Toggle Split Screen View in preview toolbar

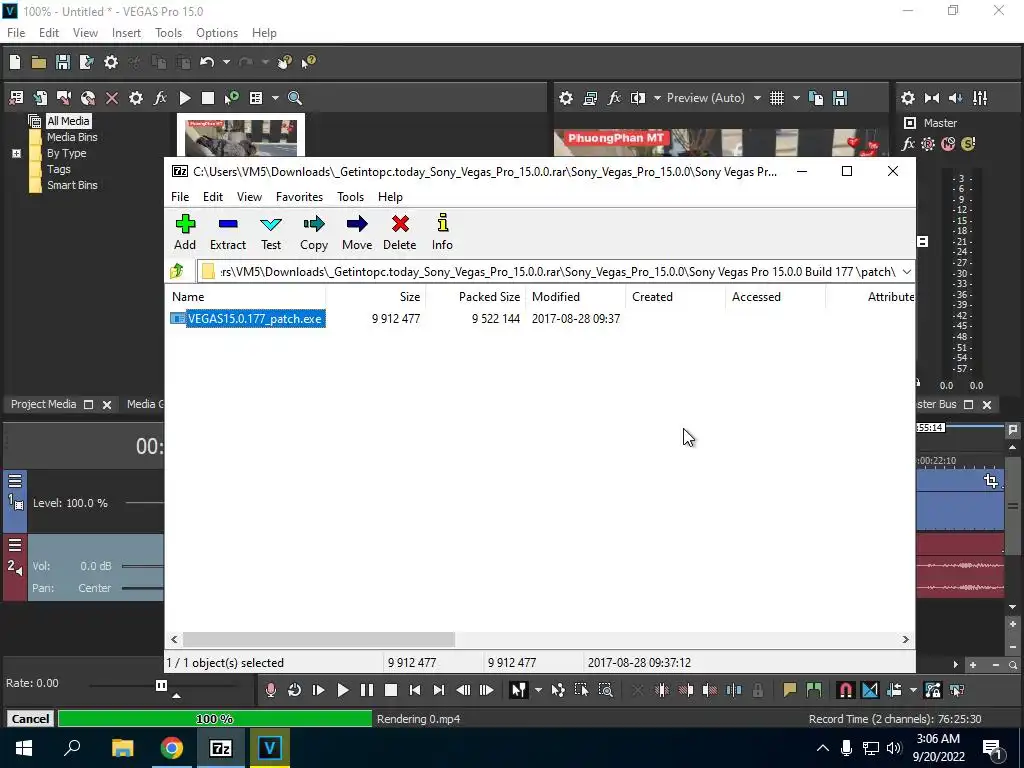[x=637, y=98]
